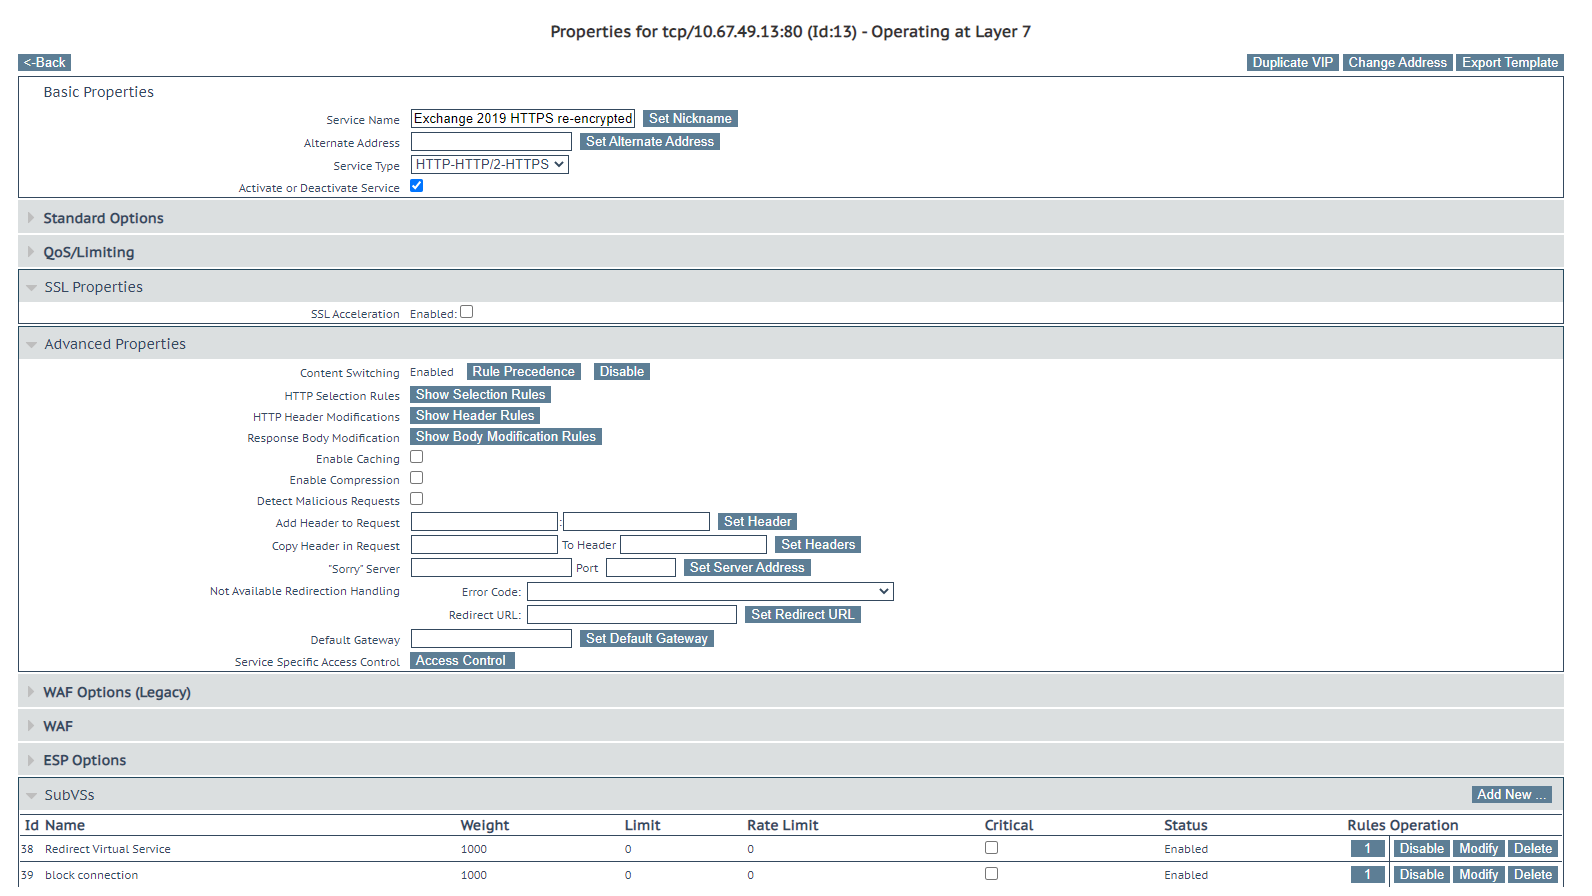Open Rule Precedence for content switching
The image size is (1592, 896).
[x=524, y=371]
